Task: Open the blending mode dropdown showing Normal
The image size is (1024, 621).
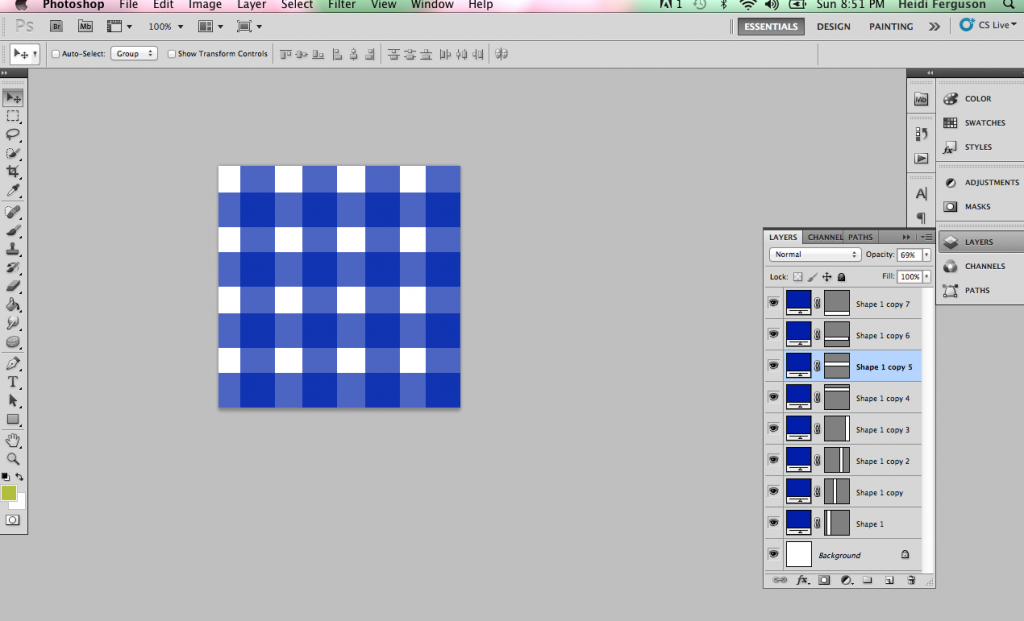Action: coord(814,254)
